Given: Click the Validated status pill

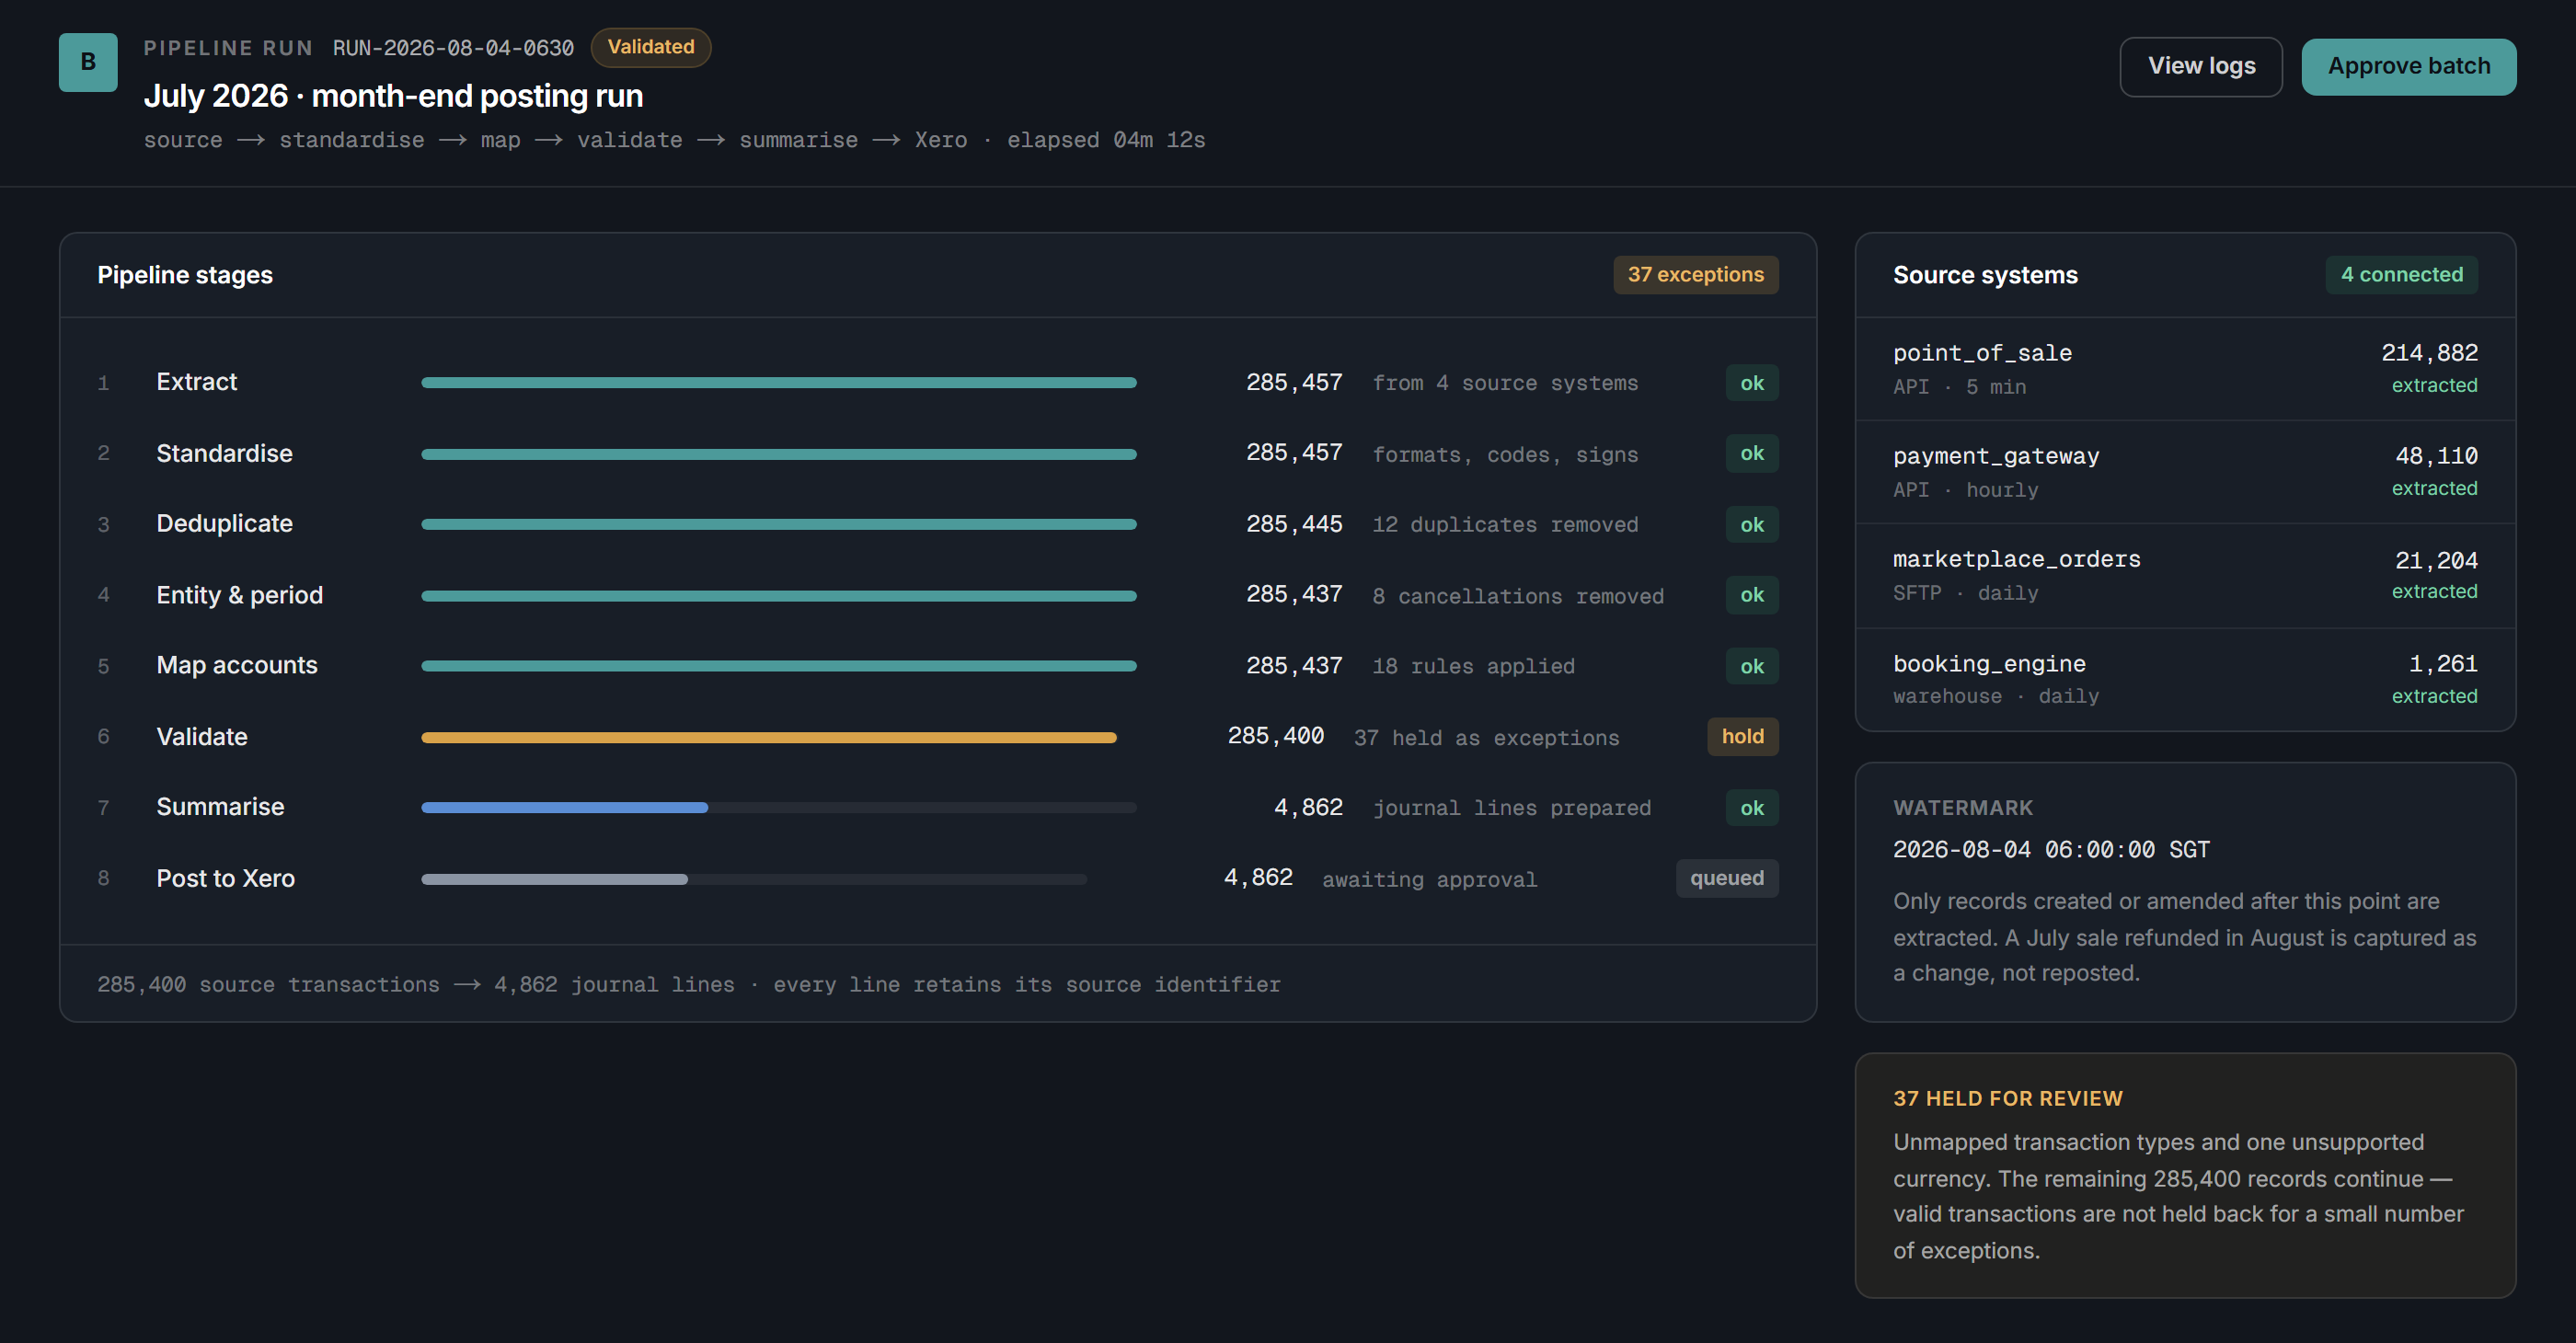Looking at the screenshot, I should pyautogui.click(x=651, y=47).
